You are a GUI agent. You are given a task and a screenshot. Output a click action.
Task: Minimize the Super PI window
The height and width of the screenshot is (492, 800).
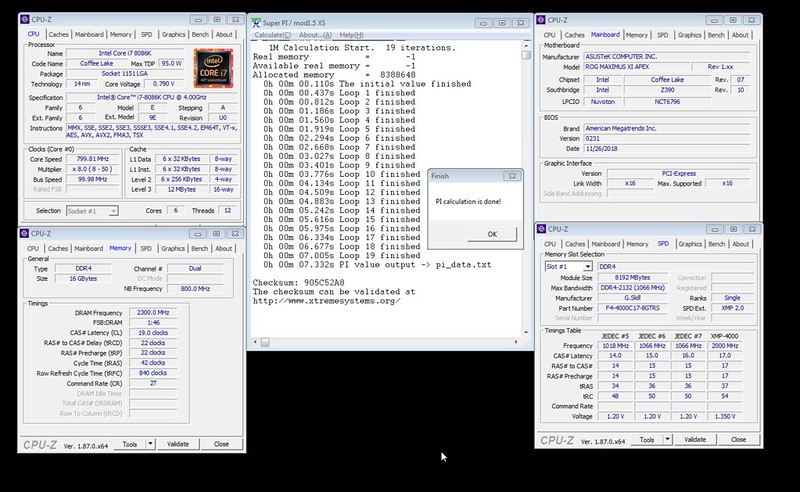coord(483,23)
